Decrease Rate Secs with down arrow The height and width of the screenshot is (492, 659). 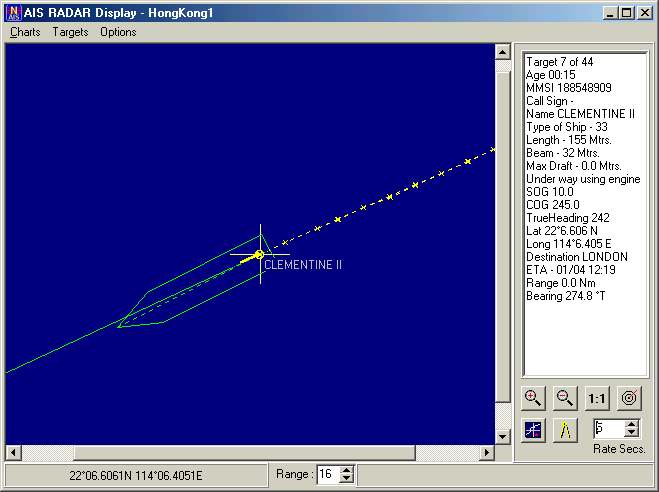pyautogui.click(x=631, y=433)
